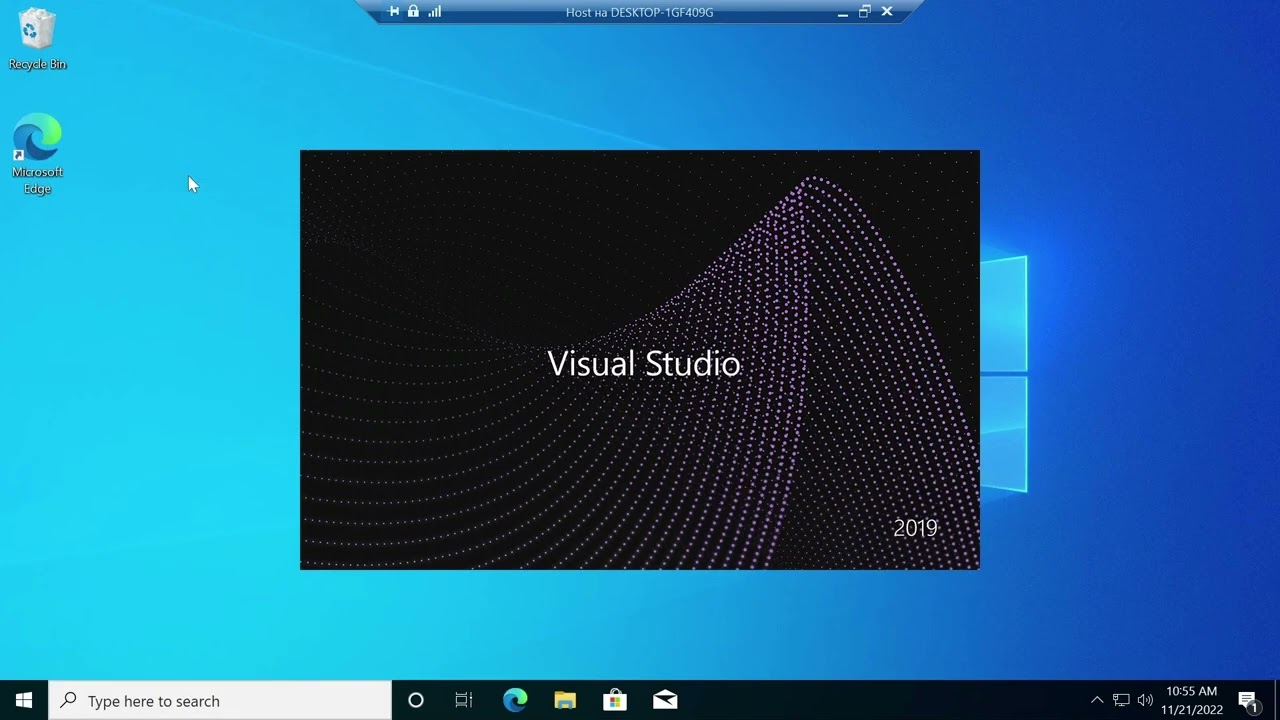Open the volume control in the tray
1280x720 pixels.
1145,700
